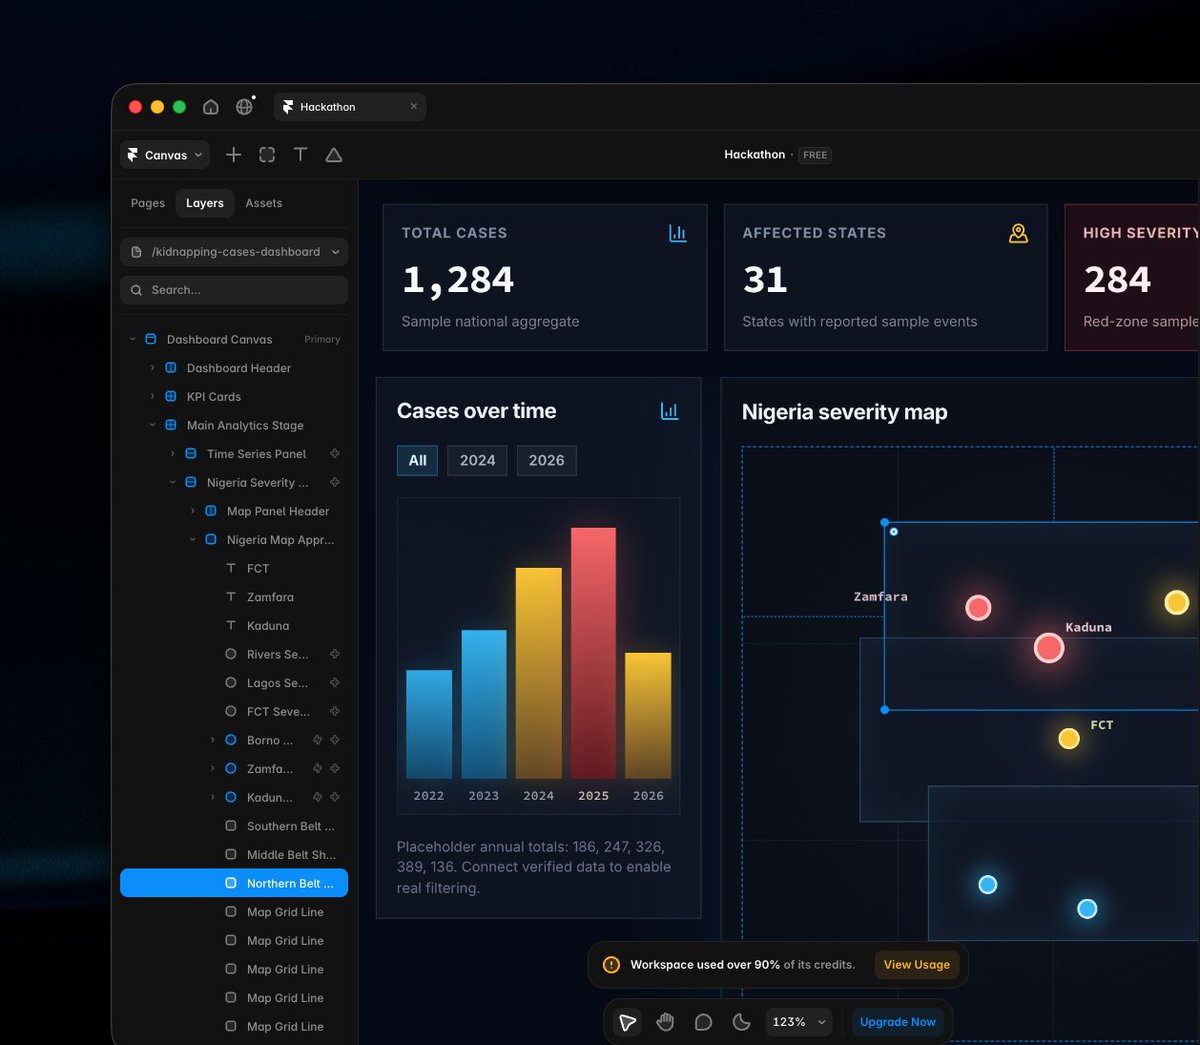Click the bar chart icon on Total Cases card
Image resolution: width=1200 pixels, height=1045 pixels.
(x=678, y=233)
